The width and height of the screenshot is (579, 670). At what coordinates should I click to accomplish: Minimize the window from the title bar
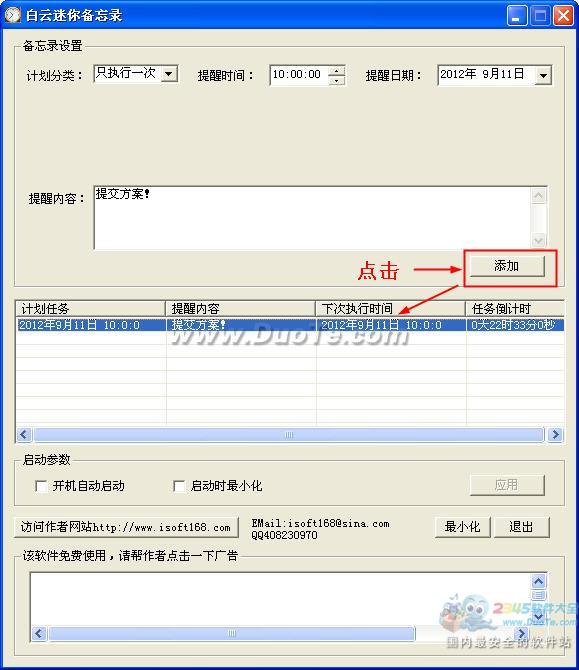tap(517, 16)
